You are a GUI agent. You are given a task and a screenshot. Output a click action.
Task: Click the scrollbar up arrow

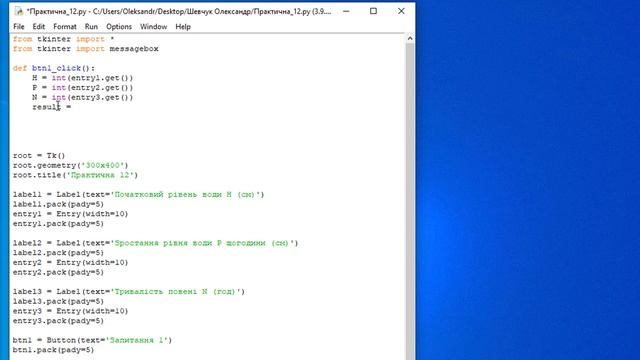(x=410, y=38)
